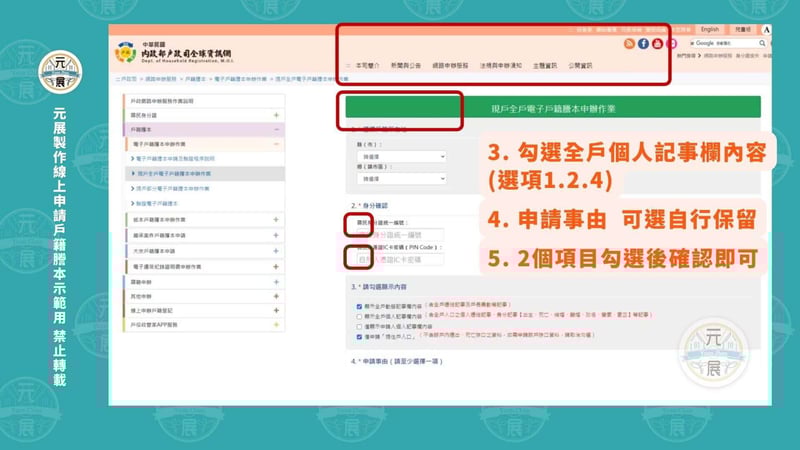This screenshot has height=450, width=800.
Task: Click the 2. 身分確認 section heading
Action: tap(370, 206)
